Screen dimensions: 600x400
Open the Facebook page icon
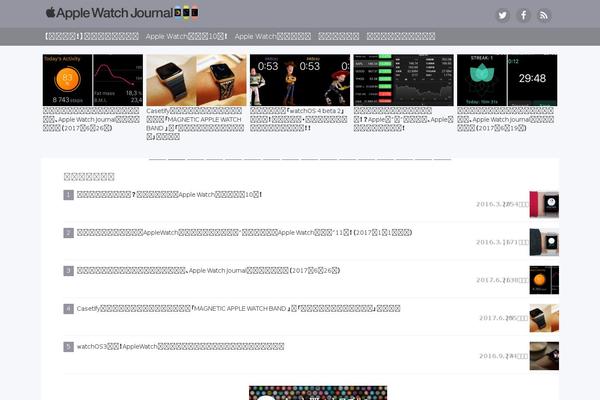point(523,15)
